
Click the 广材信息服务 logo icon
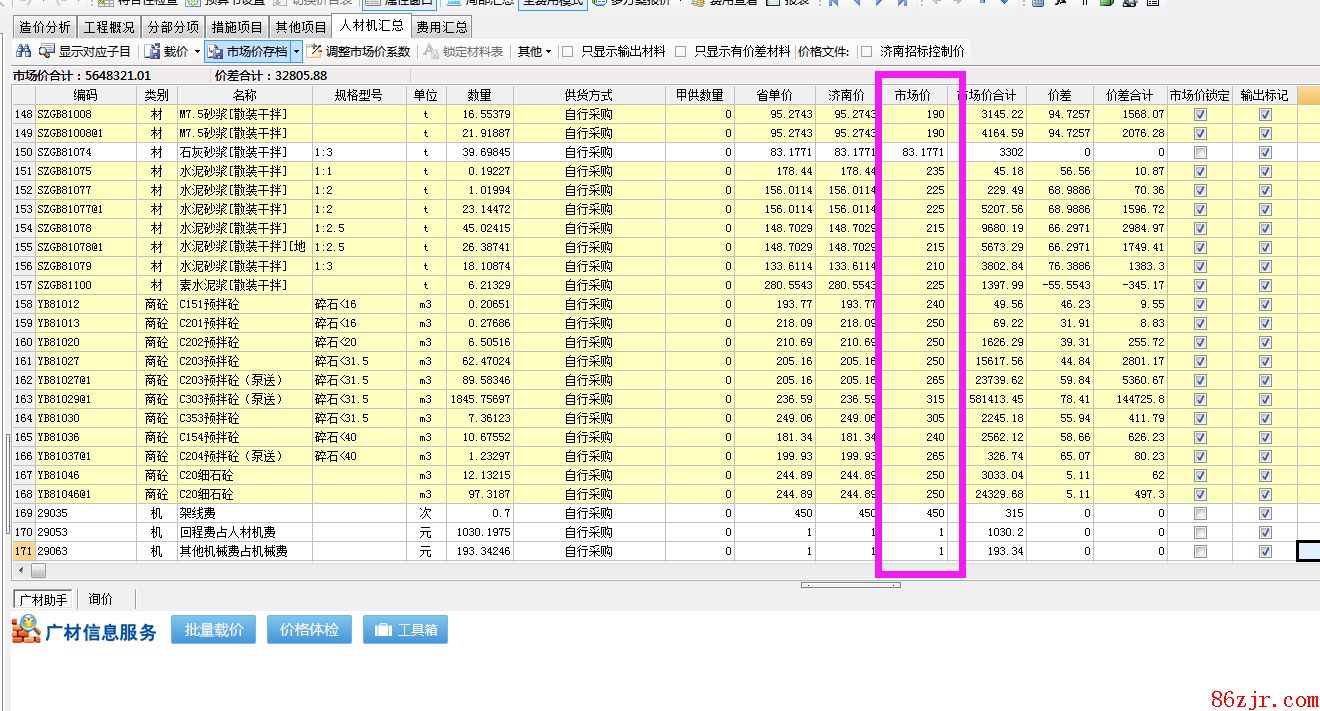point(26,630)
